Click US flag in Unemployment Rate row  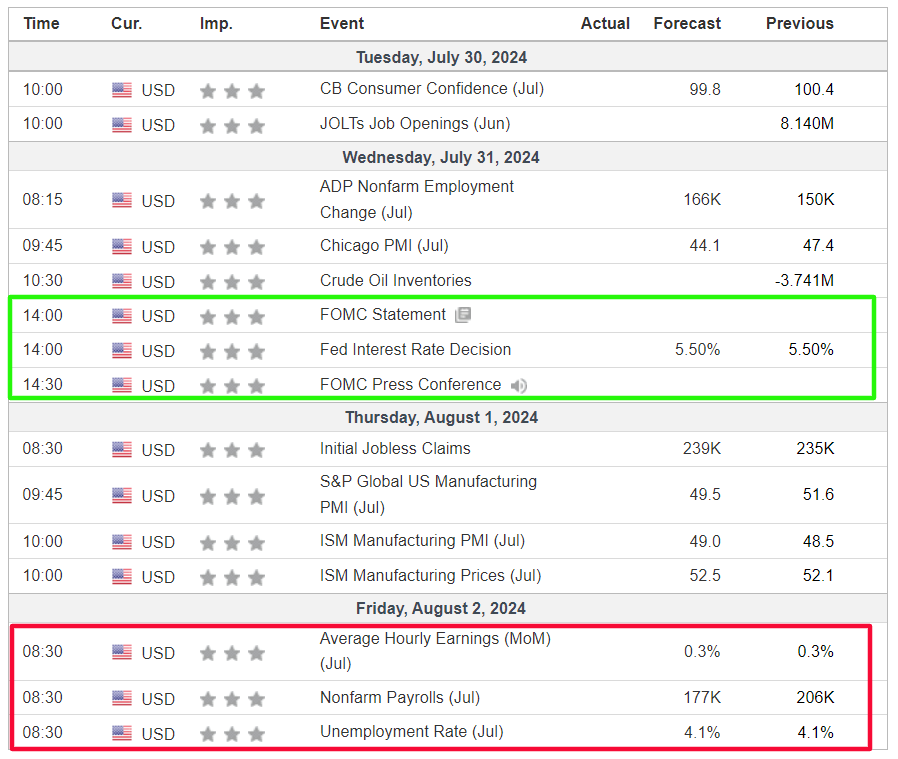point(122,733)
